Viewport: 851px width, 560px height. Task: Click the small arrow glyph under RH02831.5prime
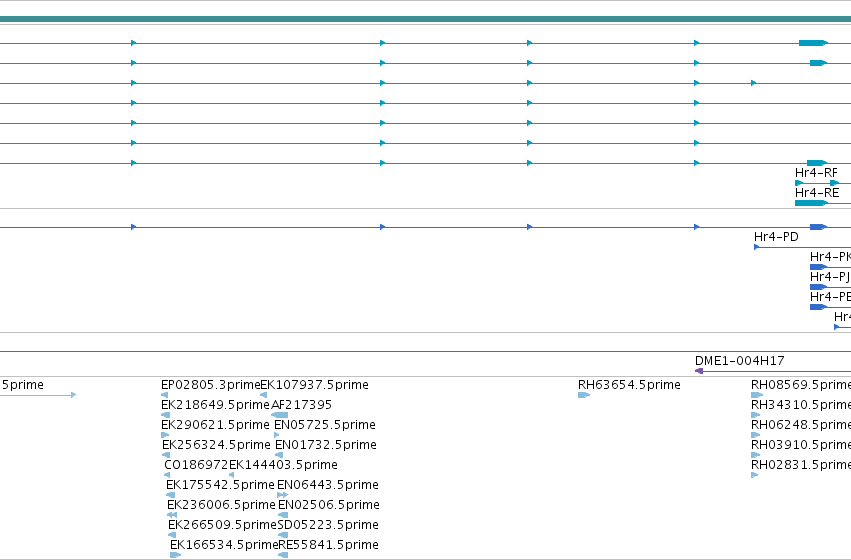pyautogui.click(x=754, y=475)
